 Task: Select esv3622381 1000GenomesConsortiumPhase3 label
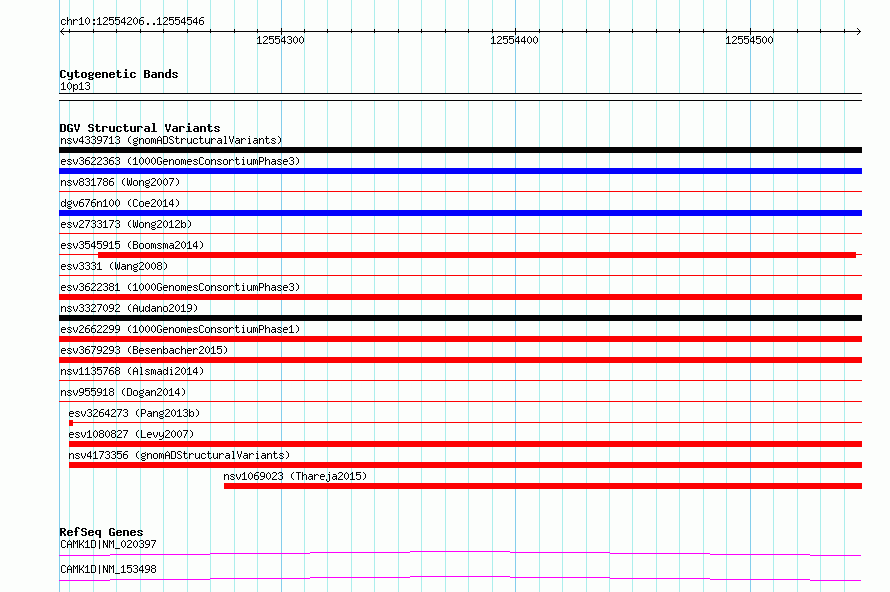(180, 287)
